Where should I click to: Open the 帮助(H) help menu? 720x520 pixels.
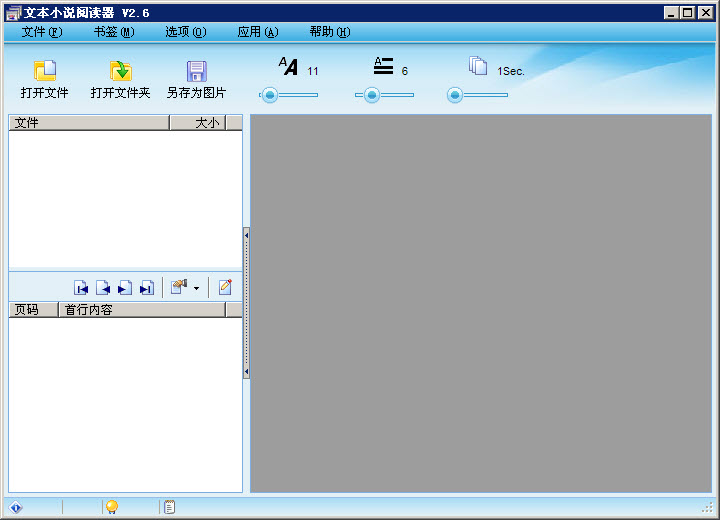point(329,32)
